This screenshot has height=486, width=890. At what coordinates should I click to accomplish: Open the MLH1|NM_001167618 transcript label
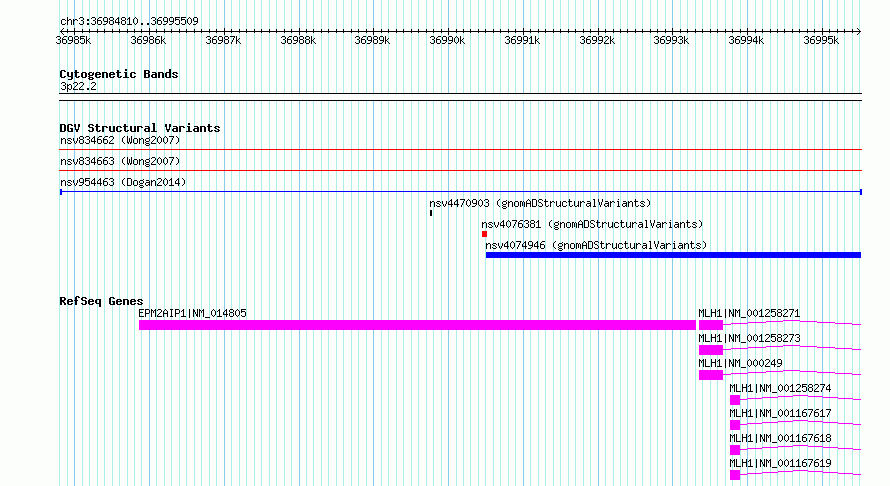(x=780, y=438)
